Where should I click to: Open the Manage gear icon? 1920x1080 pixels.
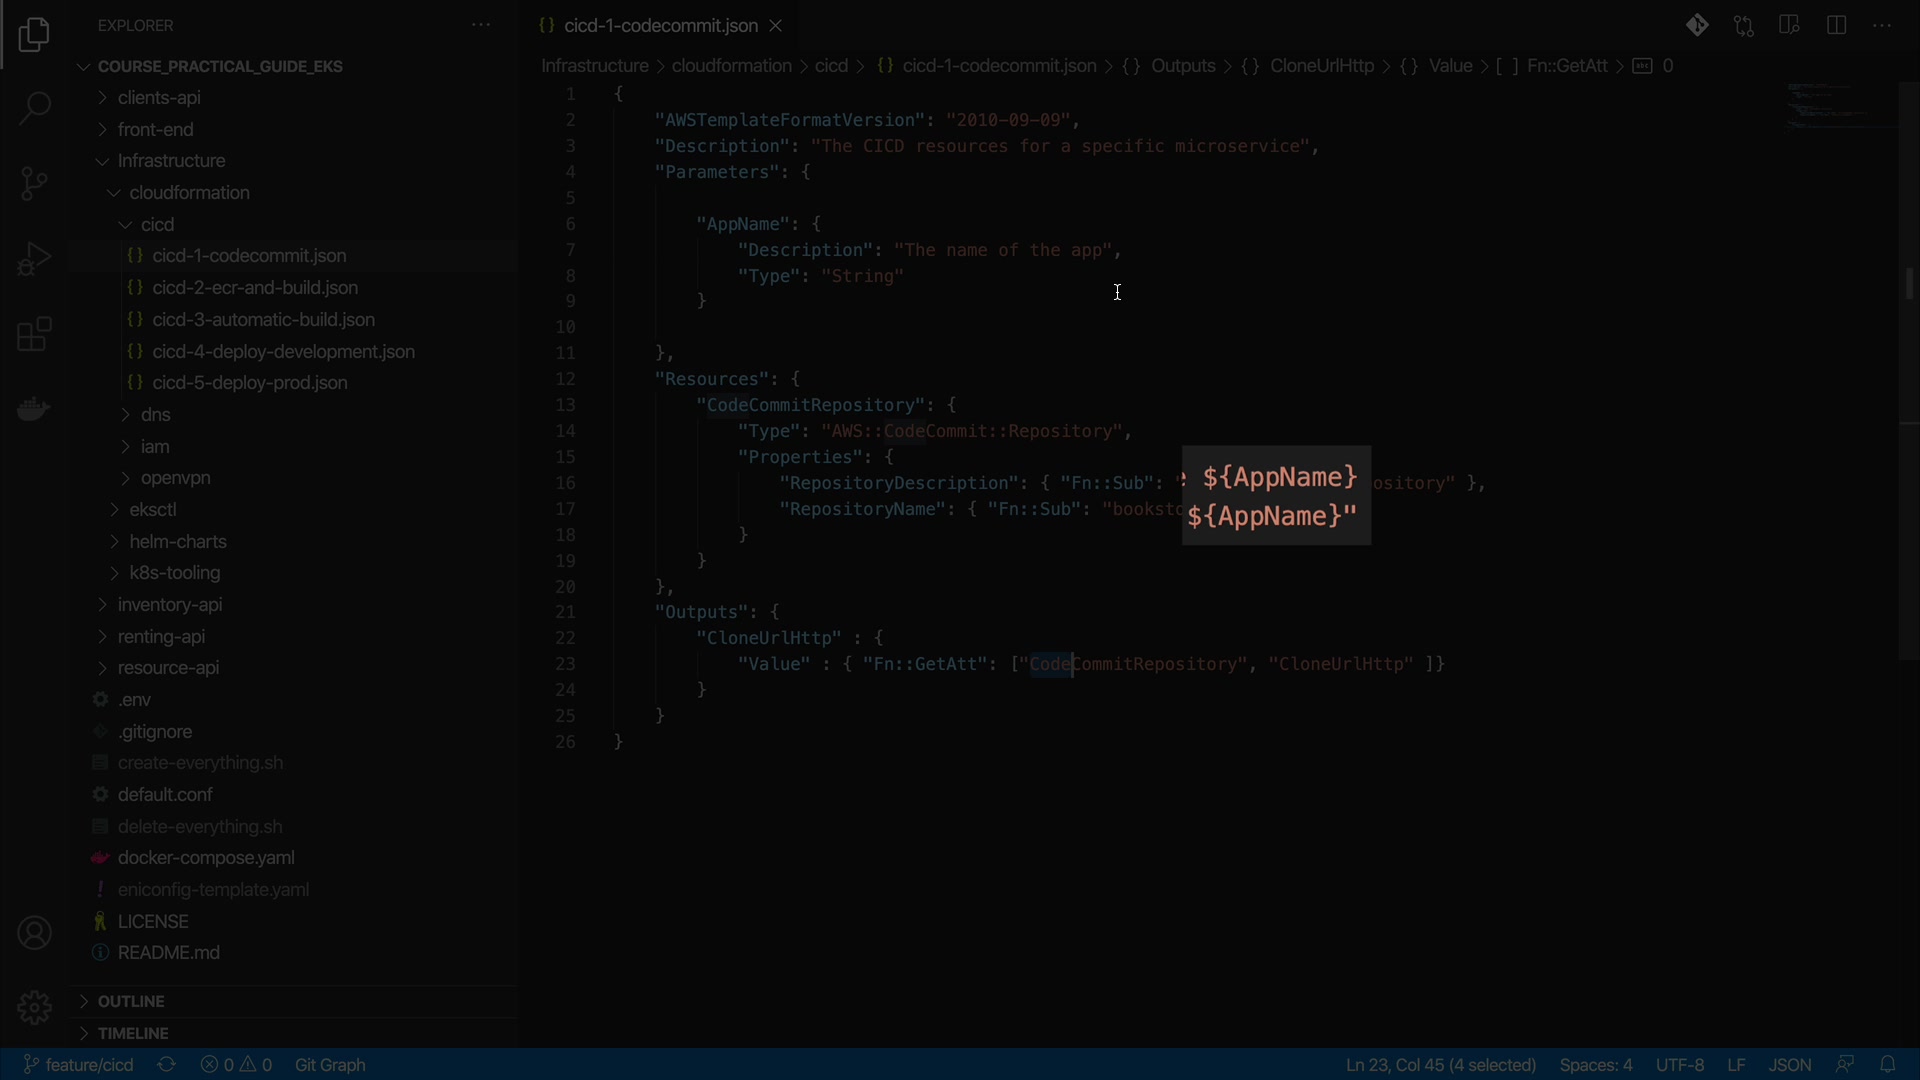point(34,1006)
